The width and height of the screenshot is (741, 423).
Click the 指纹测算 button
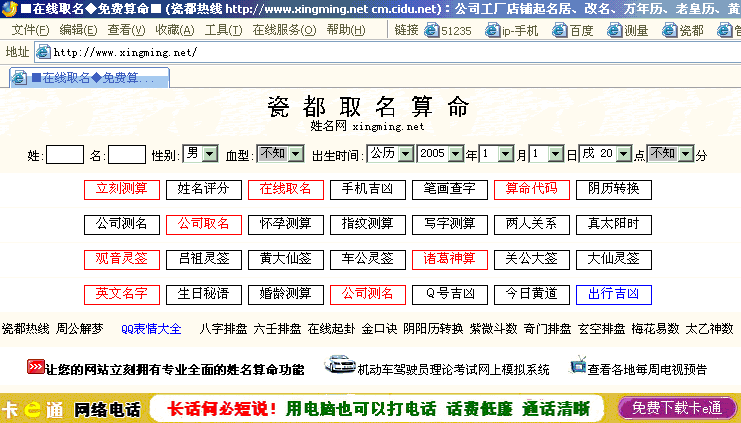pyautogui.click(x=368, y=224)
